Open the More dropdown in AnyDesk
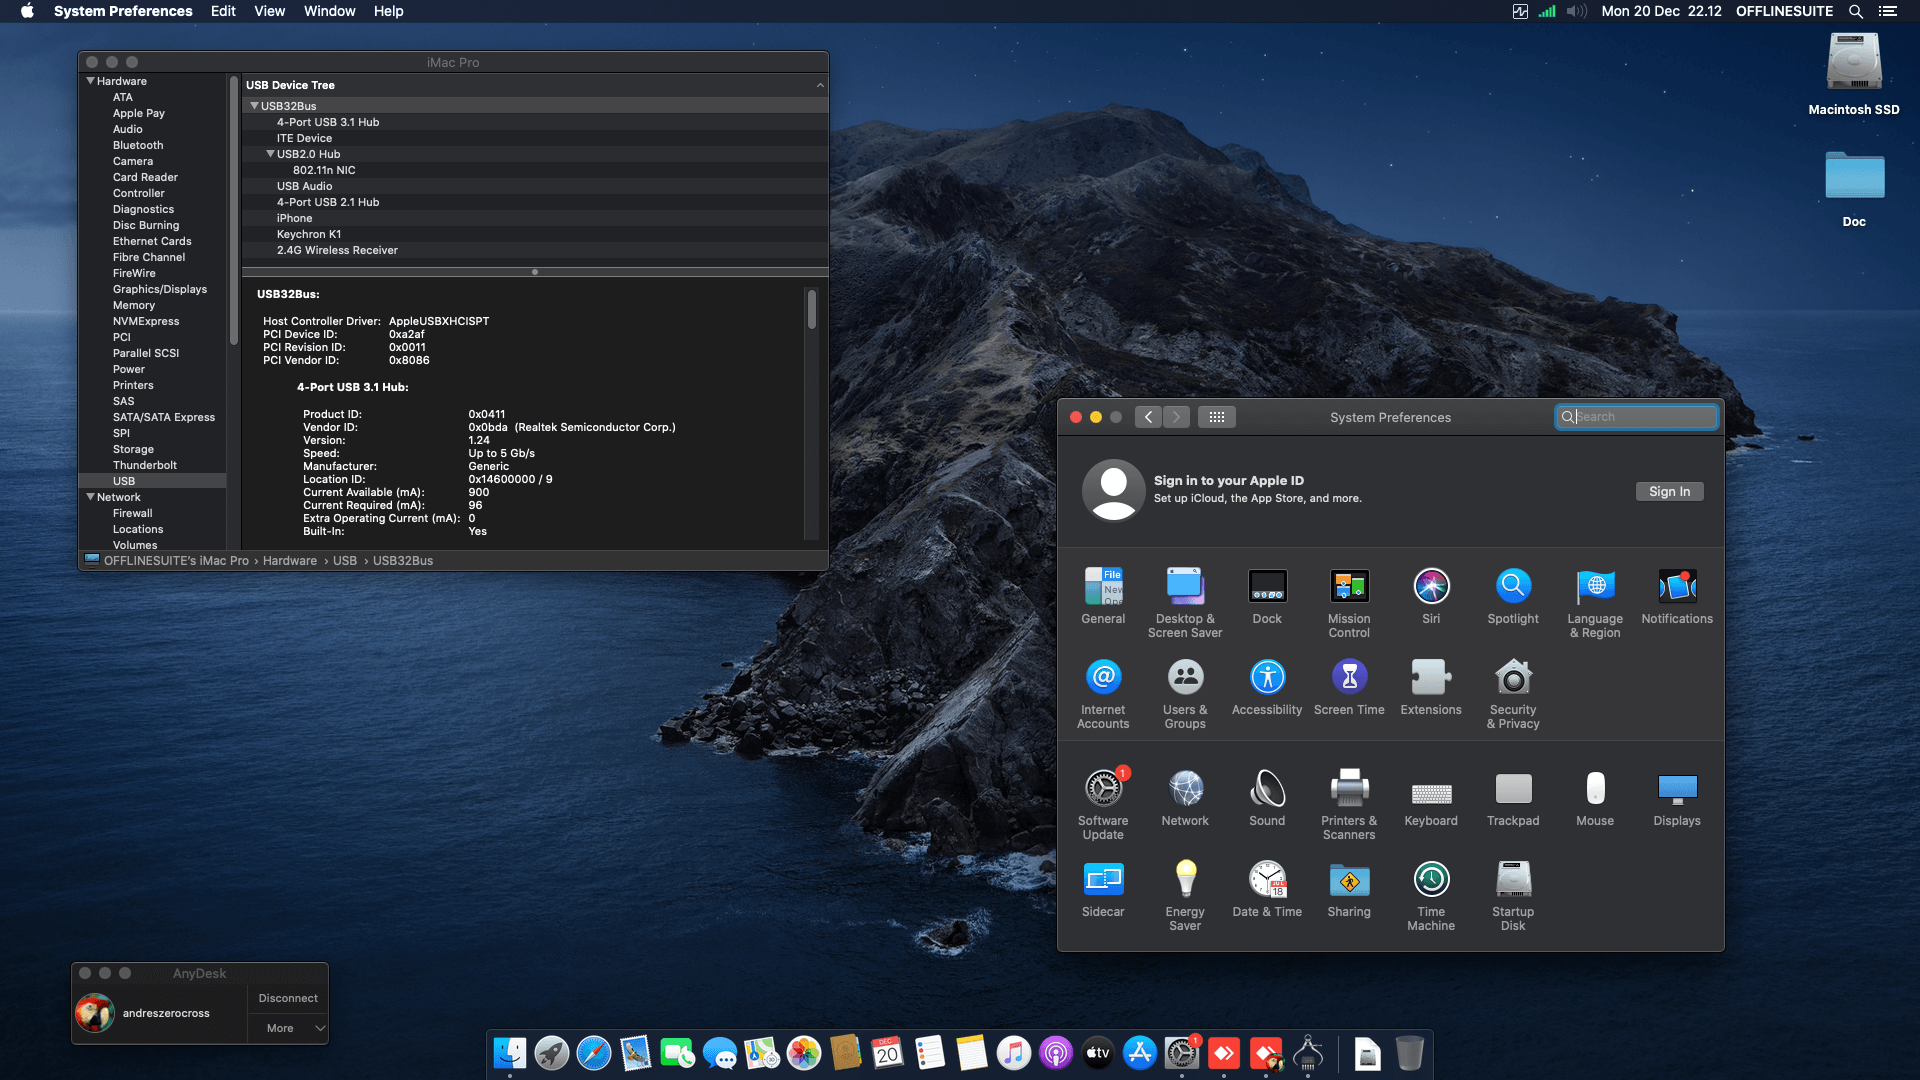 (x=287, y=1028)
